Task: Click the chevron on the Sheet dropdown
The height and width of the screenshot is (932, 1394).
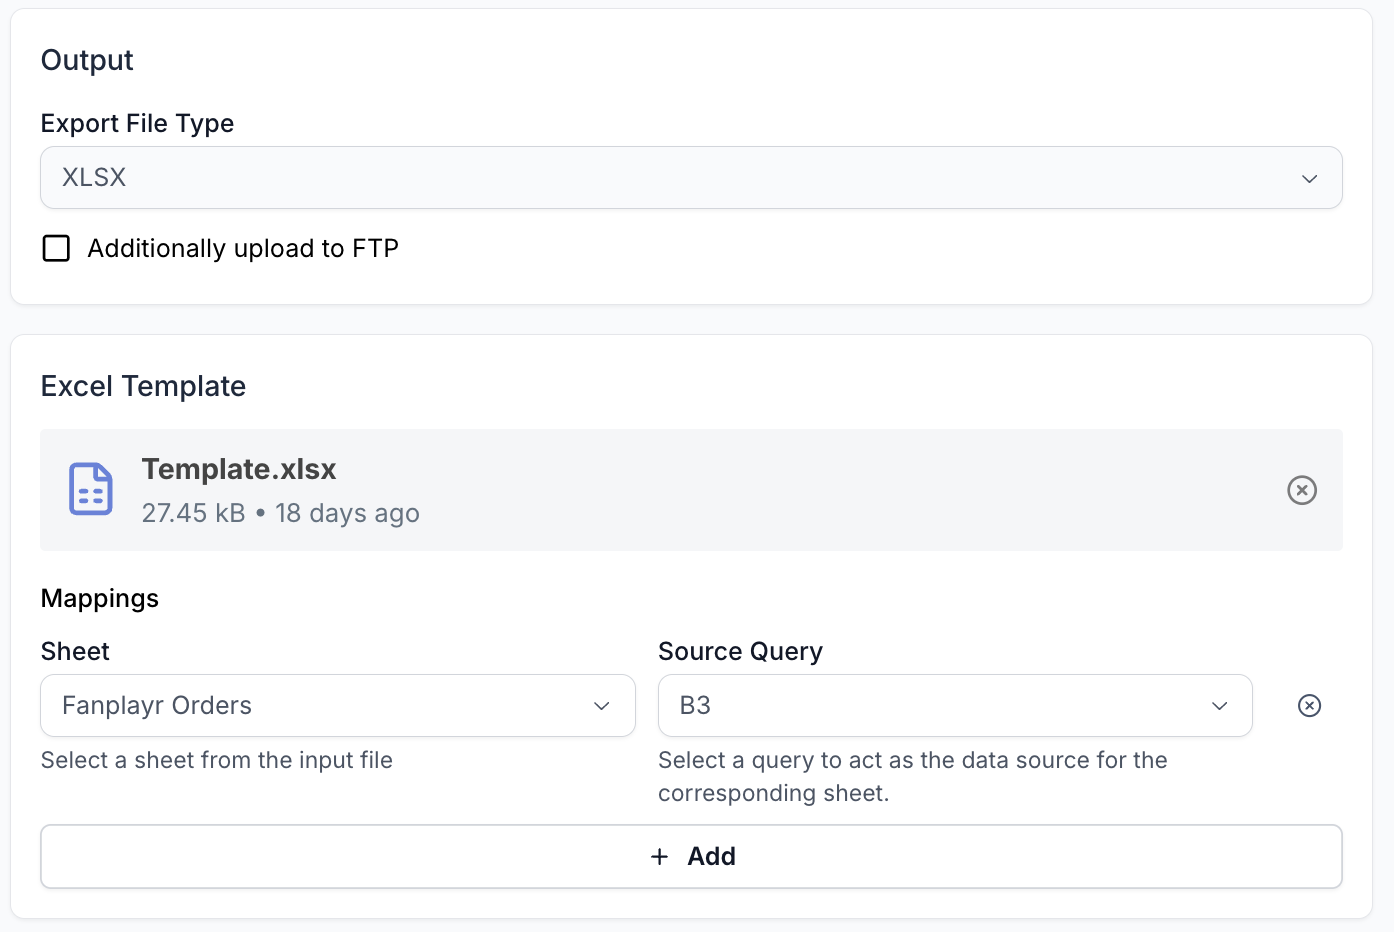Action: (602, 705)
